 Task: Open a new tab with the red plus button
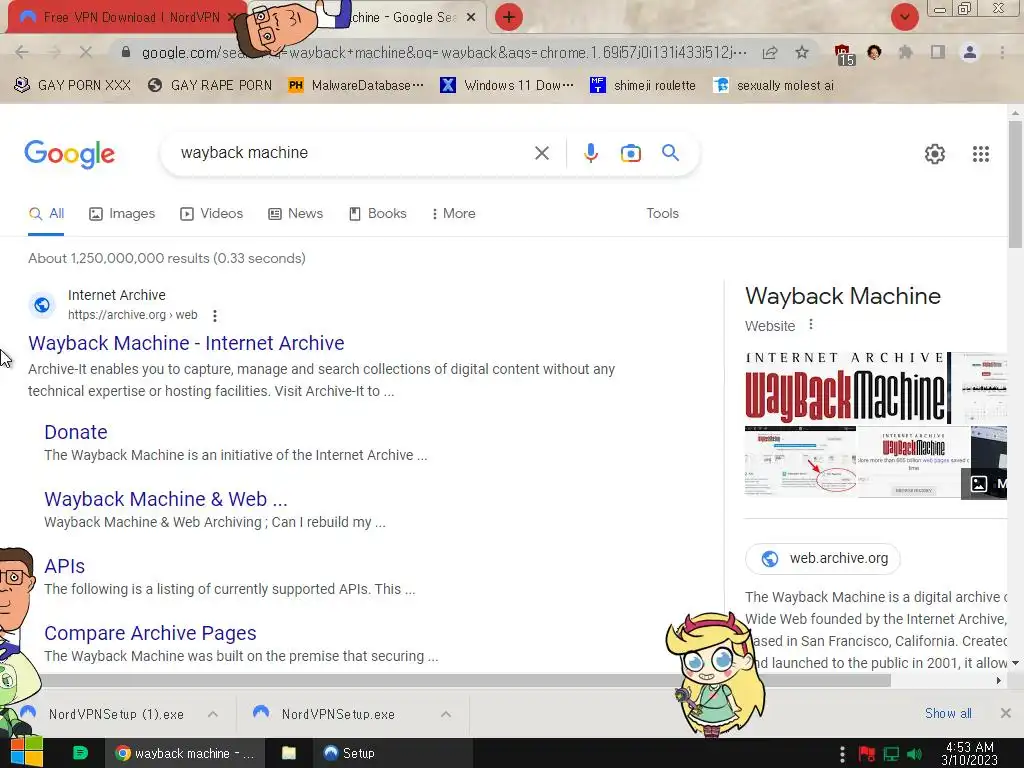click(x=508, y=17)
